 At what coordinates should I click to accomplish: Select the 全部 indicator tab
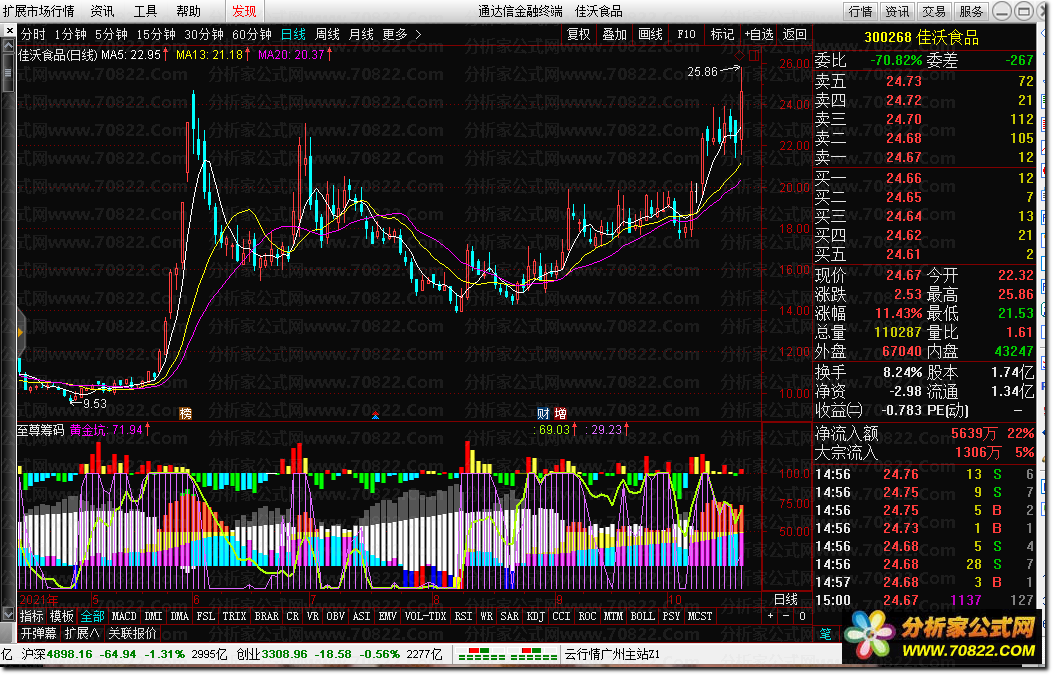tap(93, 617)
